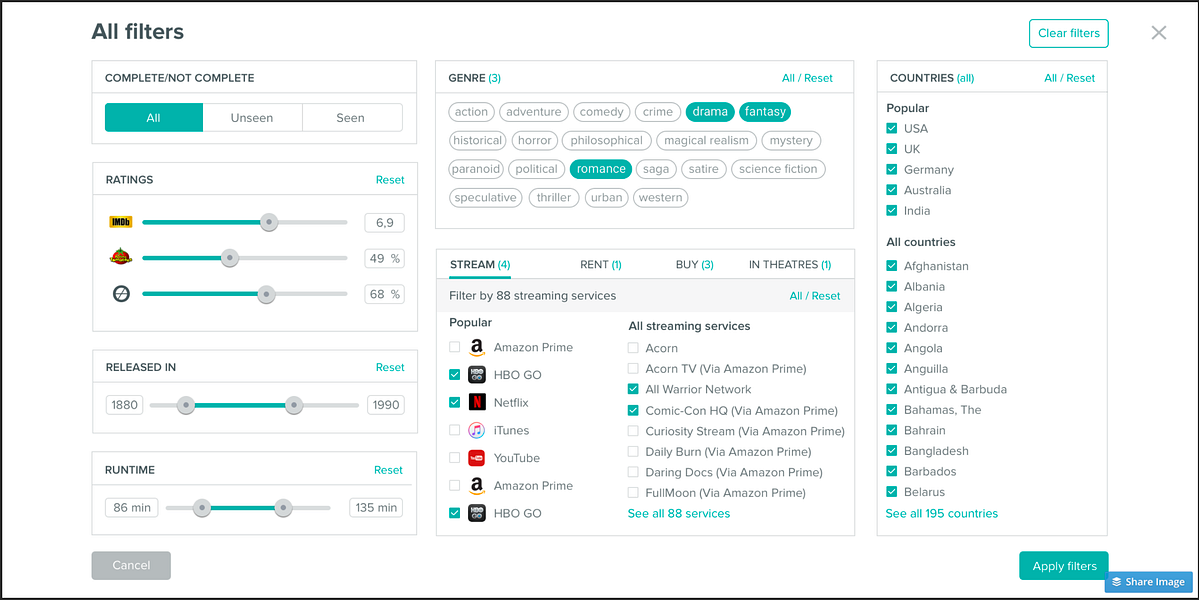Click the Metacritic icon in Ratings
This screenshot has width=1199, height=600.
click(x=121, y=294)
